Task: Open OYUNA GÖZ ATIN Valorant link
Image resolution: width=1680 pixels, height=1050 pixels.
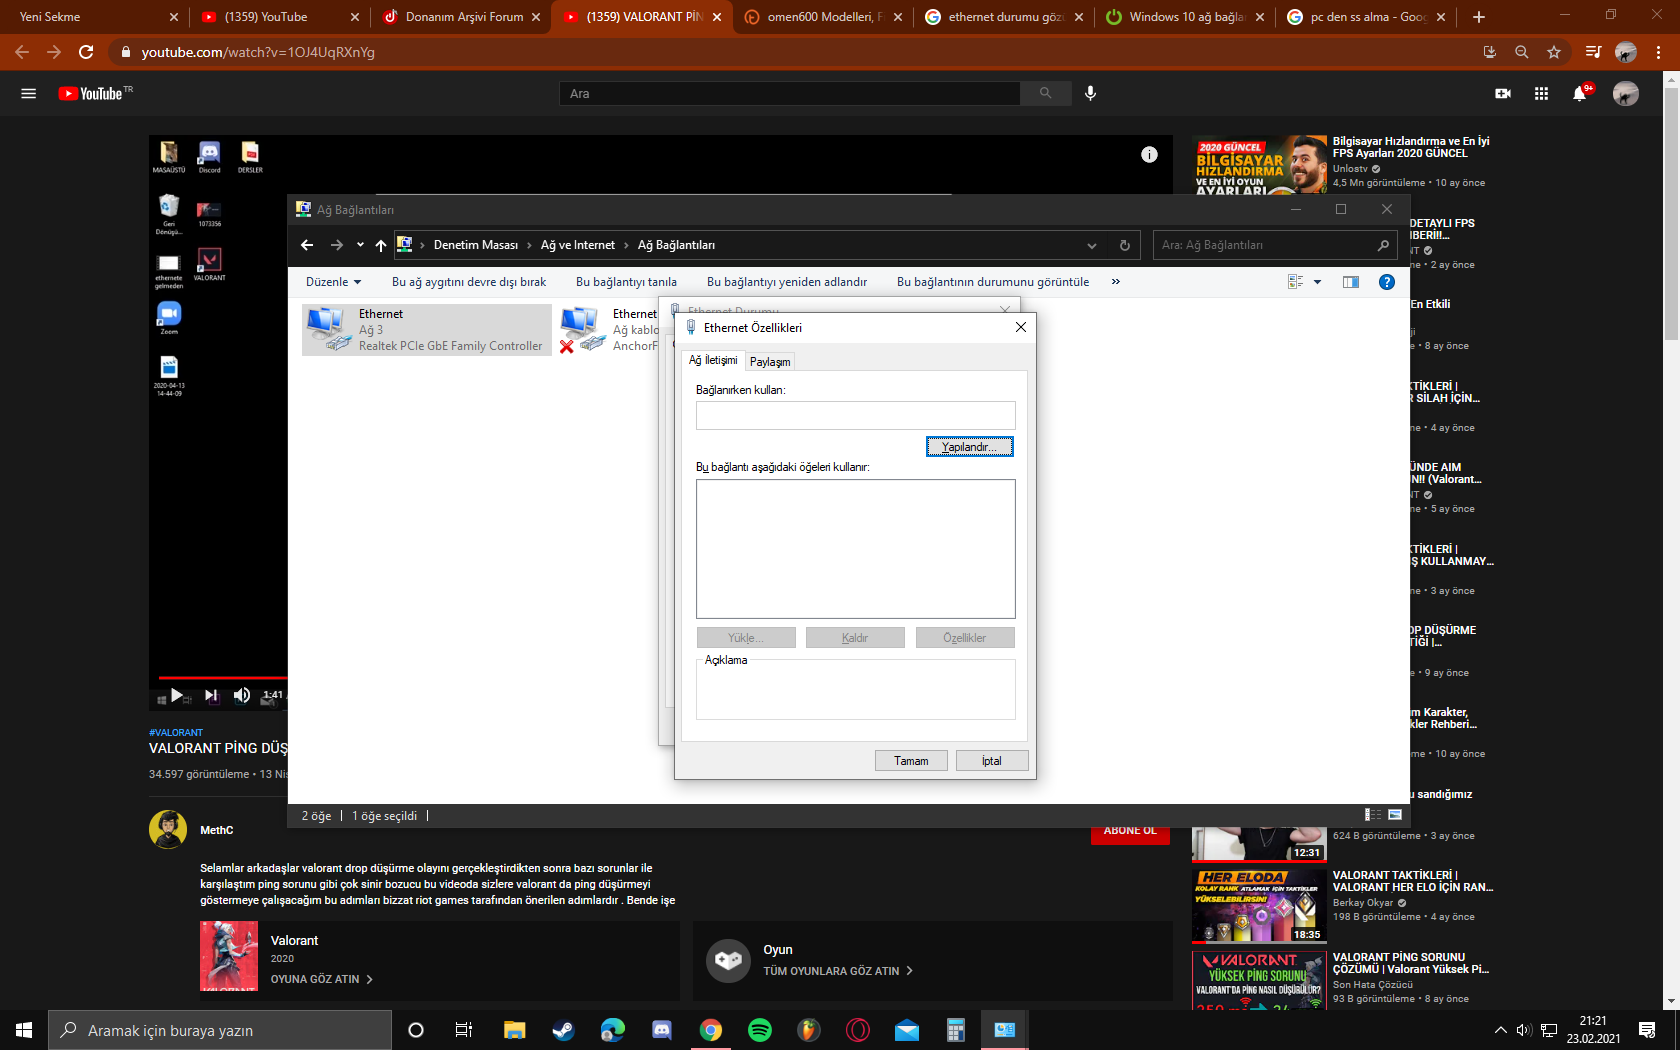Action: (x=322, y=979)
